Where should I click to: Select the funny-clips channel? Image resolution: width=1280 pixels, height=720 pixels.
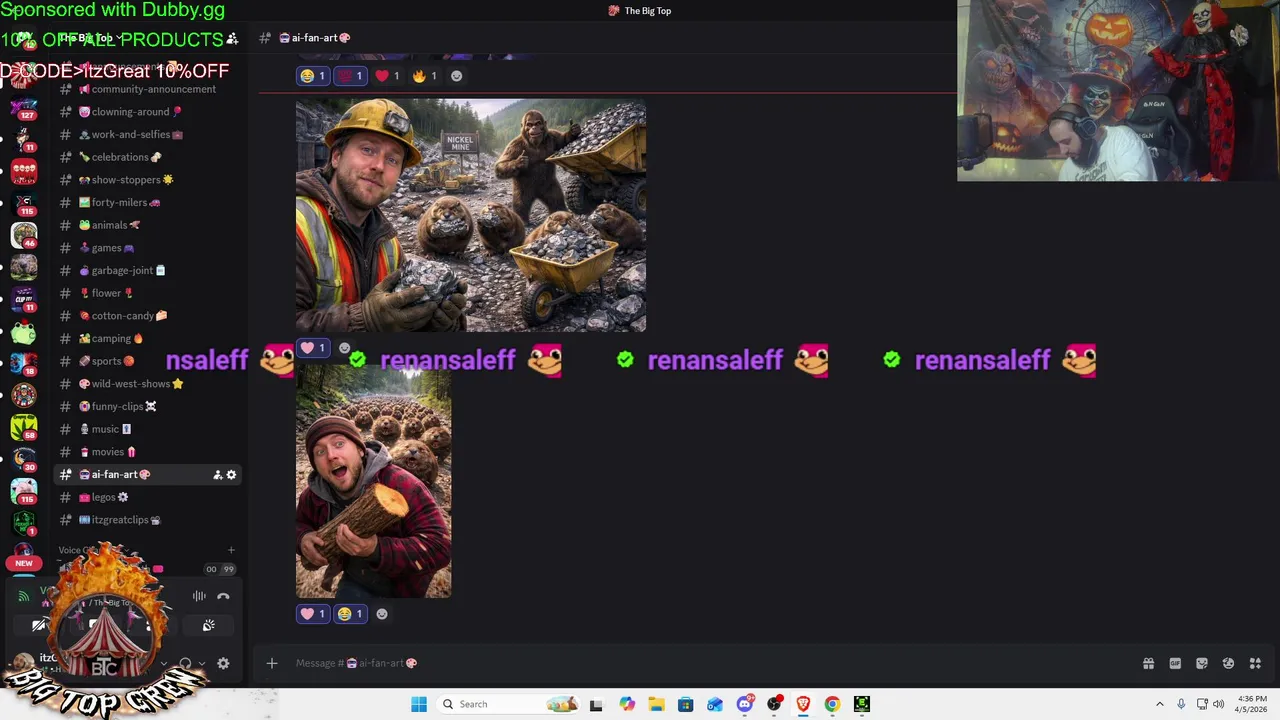pos(148,406)
